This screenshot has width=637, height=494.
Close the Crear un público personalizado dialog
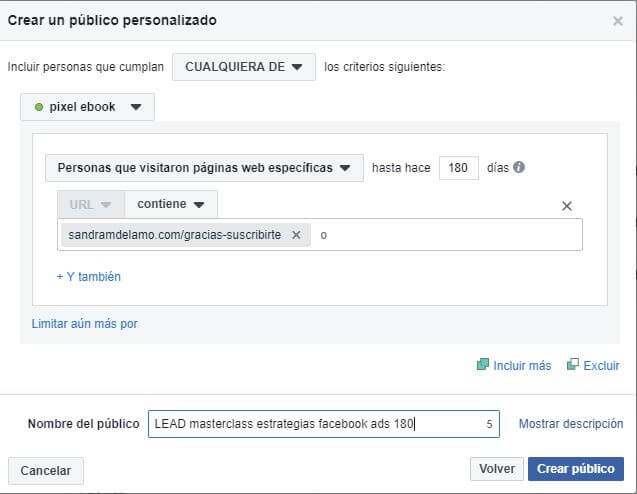617,21
